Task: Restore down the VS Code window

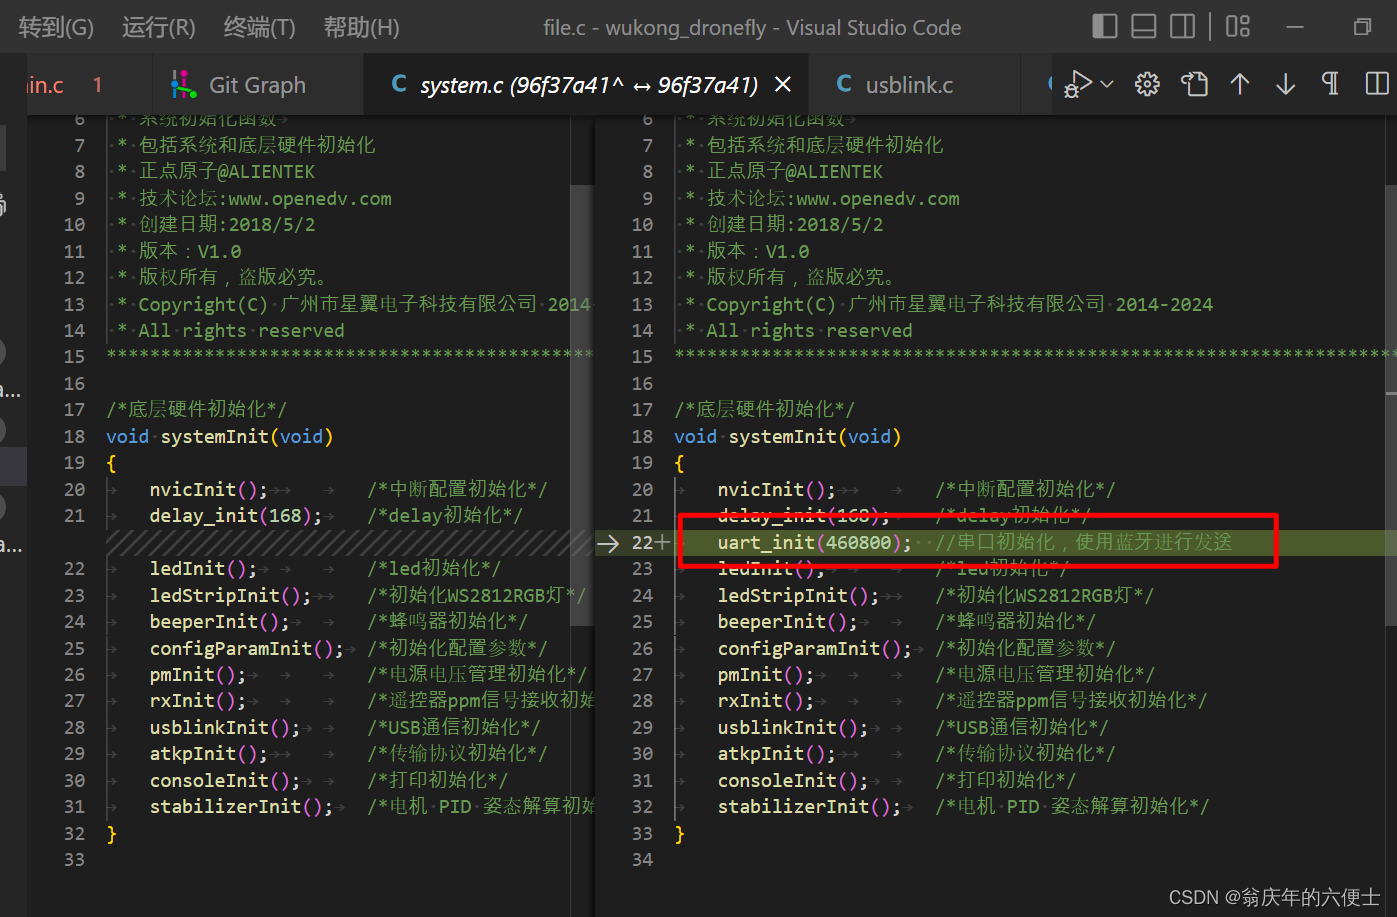Action: (x=1362, y=27)
